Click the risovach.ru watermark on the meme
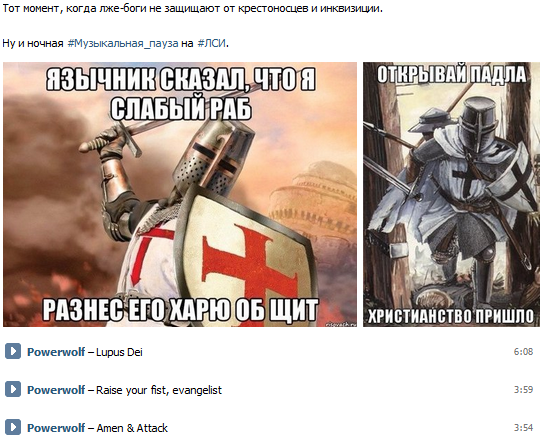The height and width of the screenshot is (438, 558). click(x=341, y=323)
